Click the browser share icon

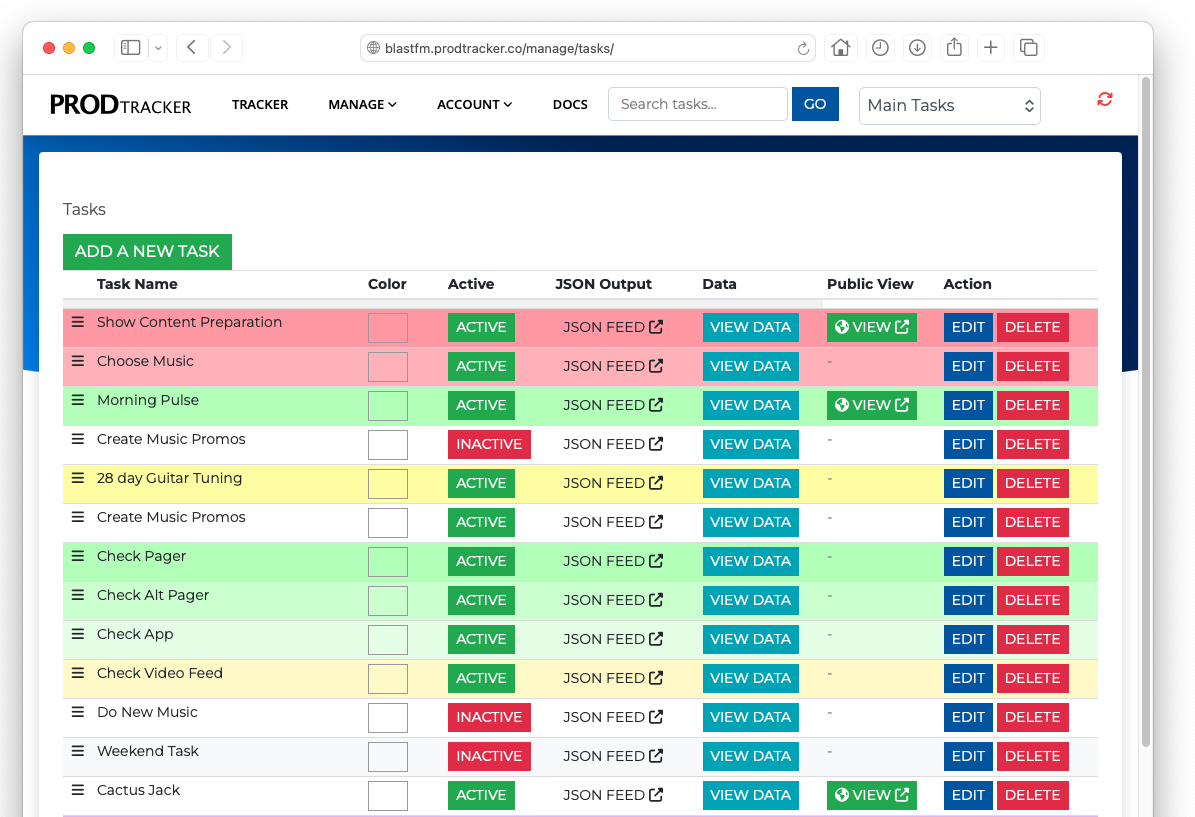coord(954,47)
